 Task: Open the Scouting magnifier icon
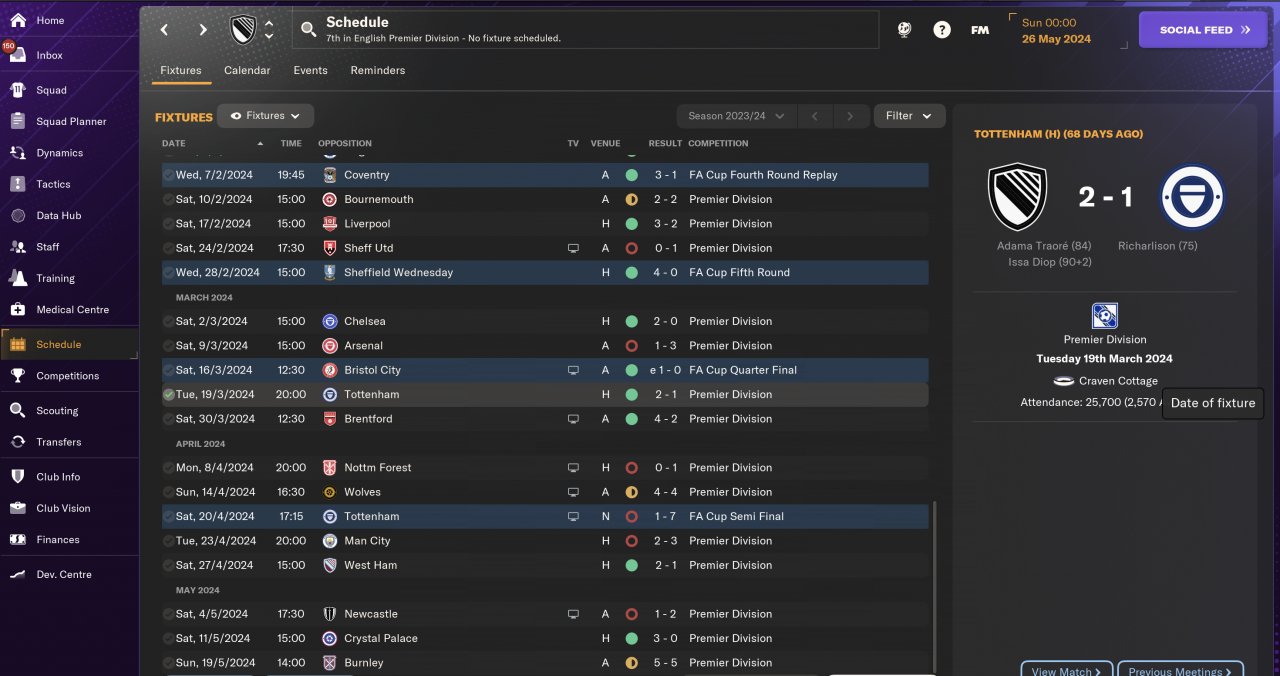[x=18, y=410]
